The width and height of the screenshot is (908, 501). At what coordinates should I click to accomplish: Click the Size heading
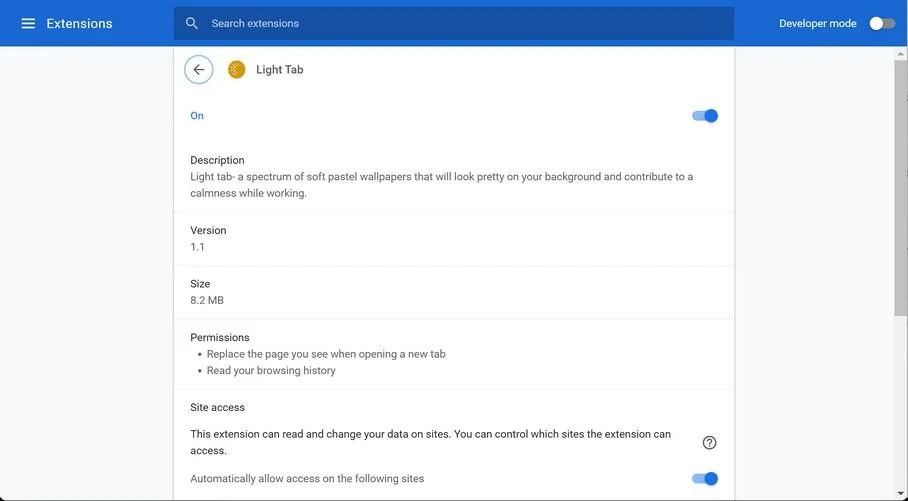pos(200,284)
